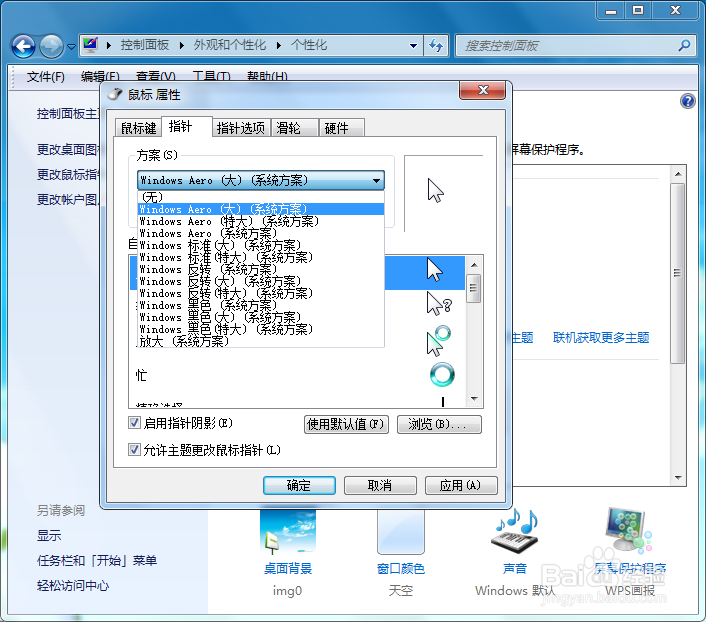The image size is (706, 622).
Task: Click 桌面背景 thumbnail icon
Action: pyautogui.click(x=288, y=531)
